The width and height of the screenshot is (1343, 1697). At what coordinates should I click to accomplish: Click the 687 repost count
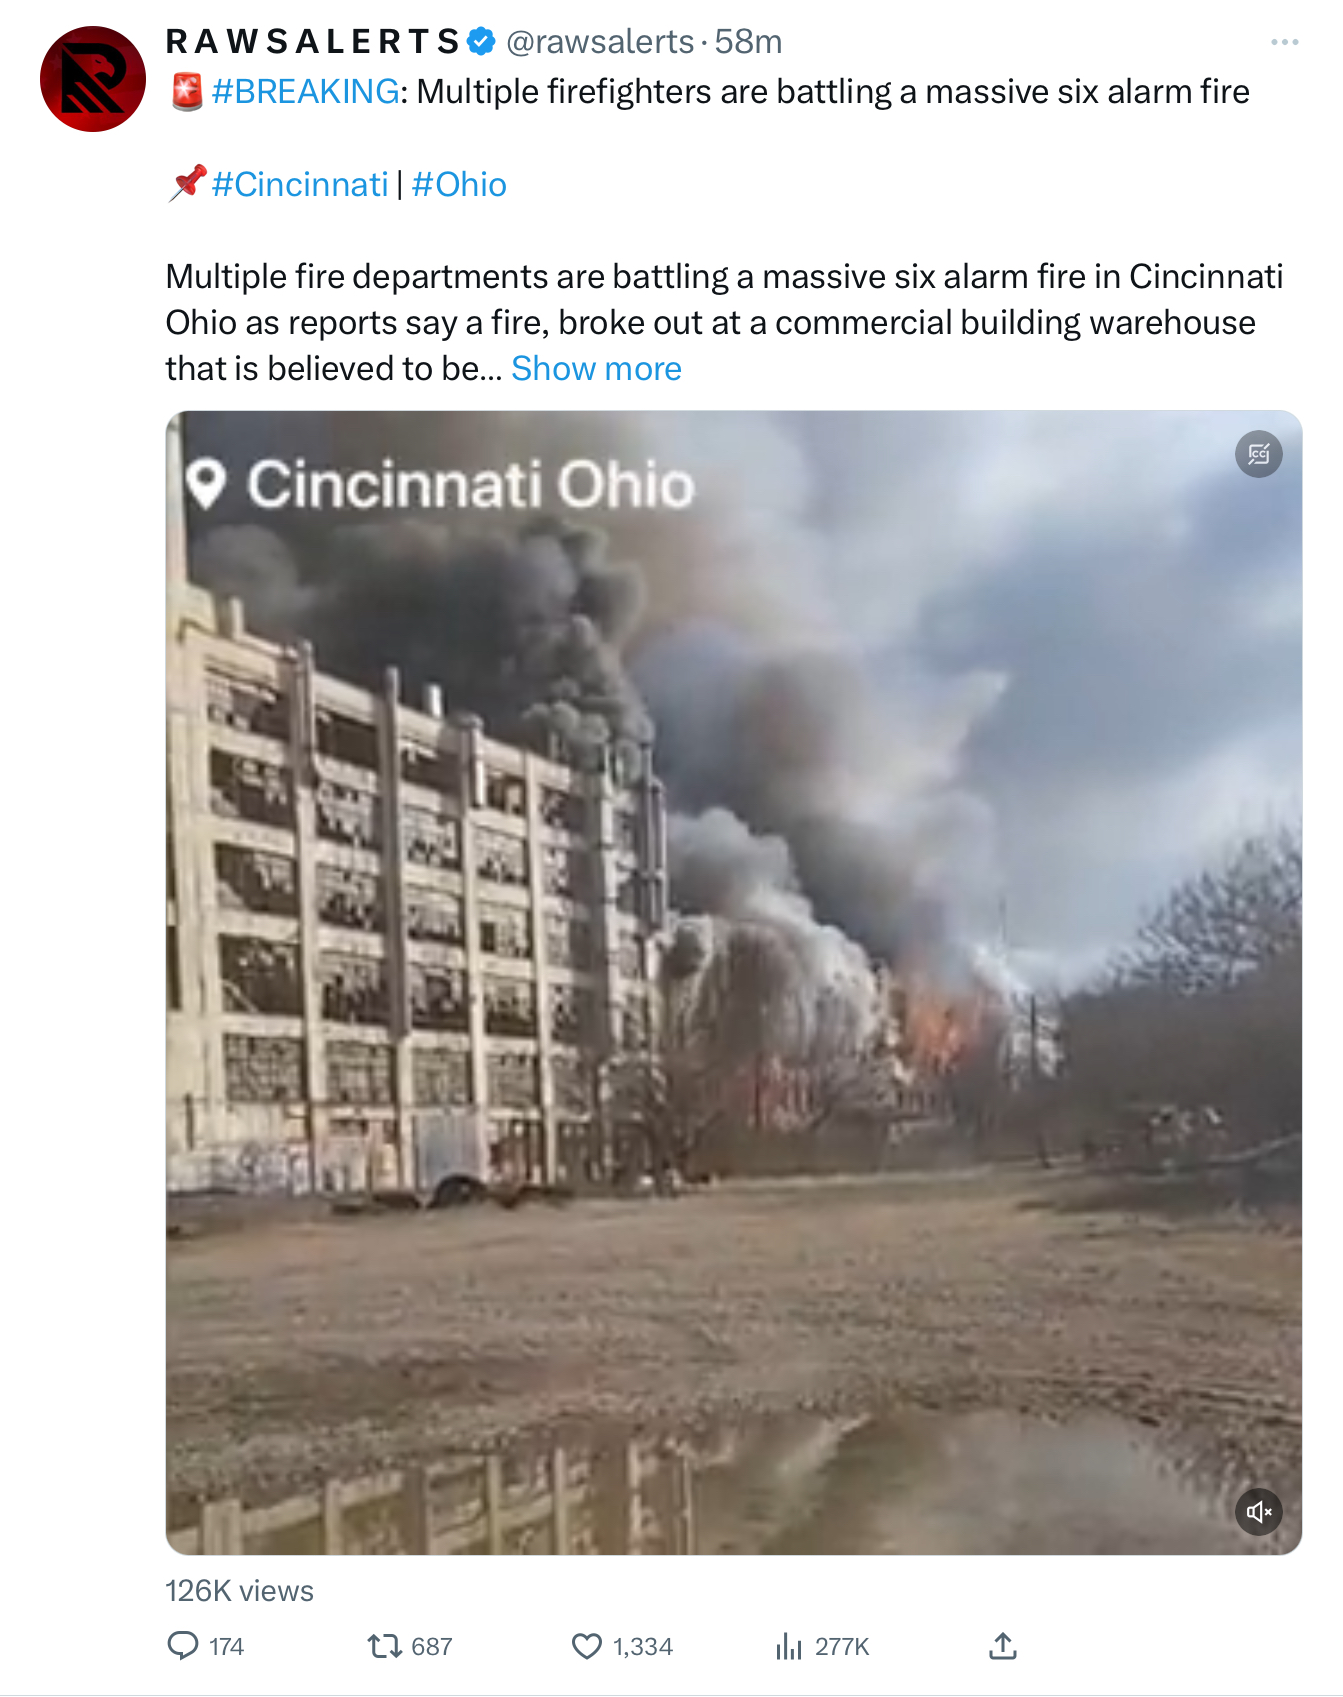click(432, 1646)
